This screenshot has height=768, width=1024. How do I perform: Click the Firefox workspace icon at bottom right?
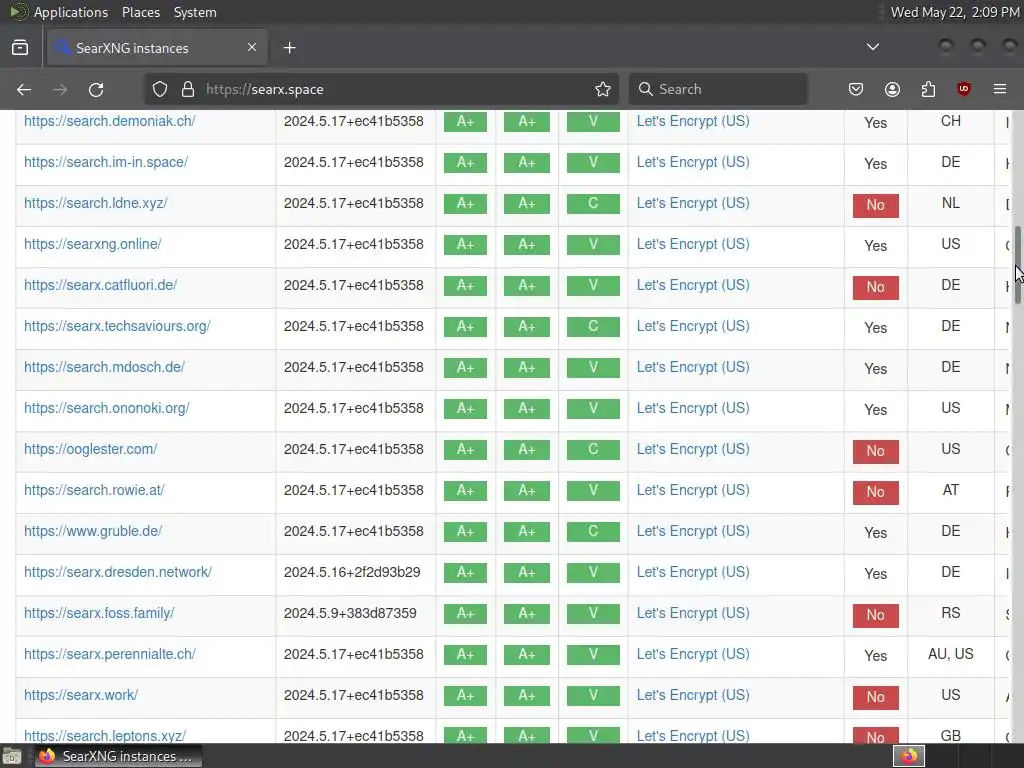(x=909, y=756)
